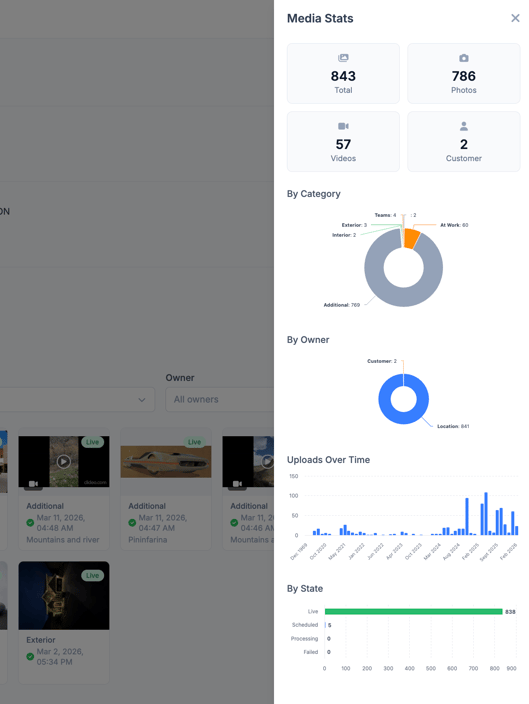Click the Photos camera icon
Viewport: 529px width, 704px height.
[x=463, y=58]
